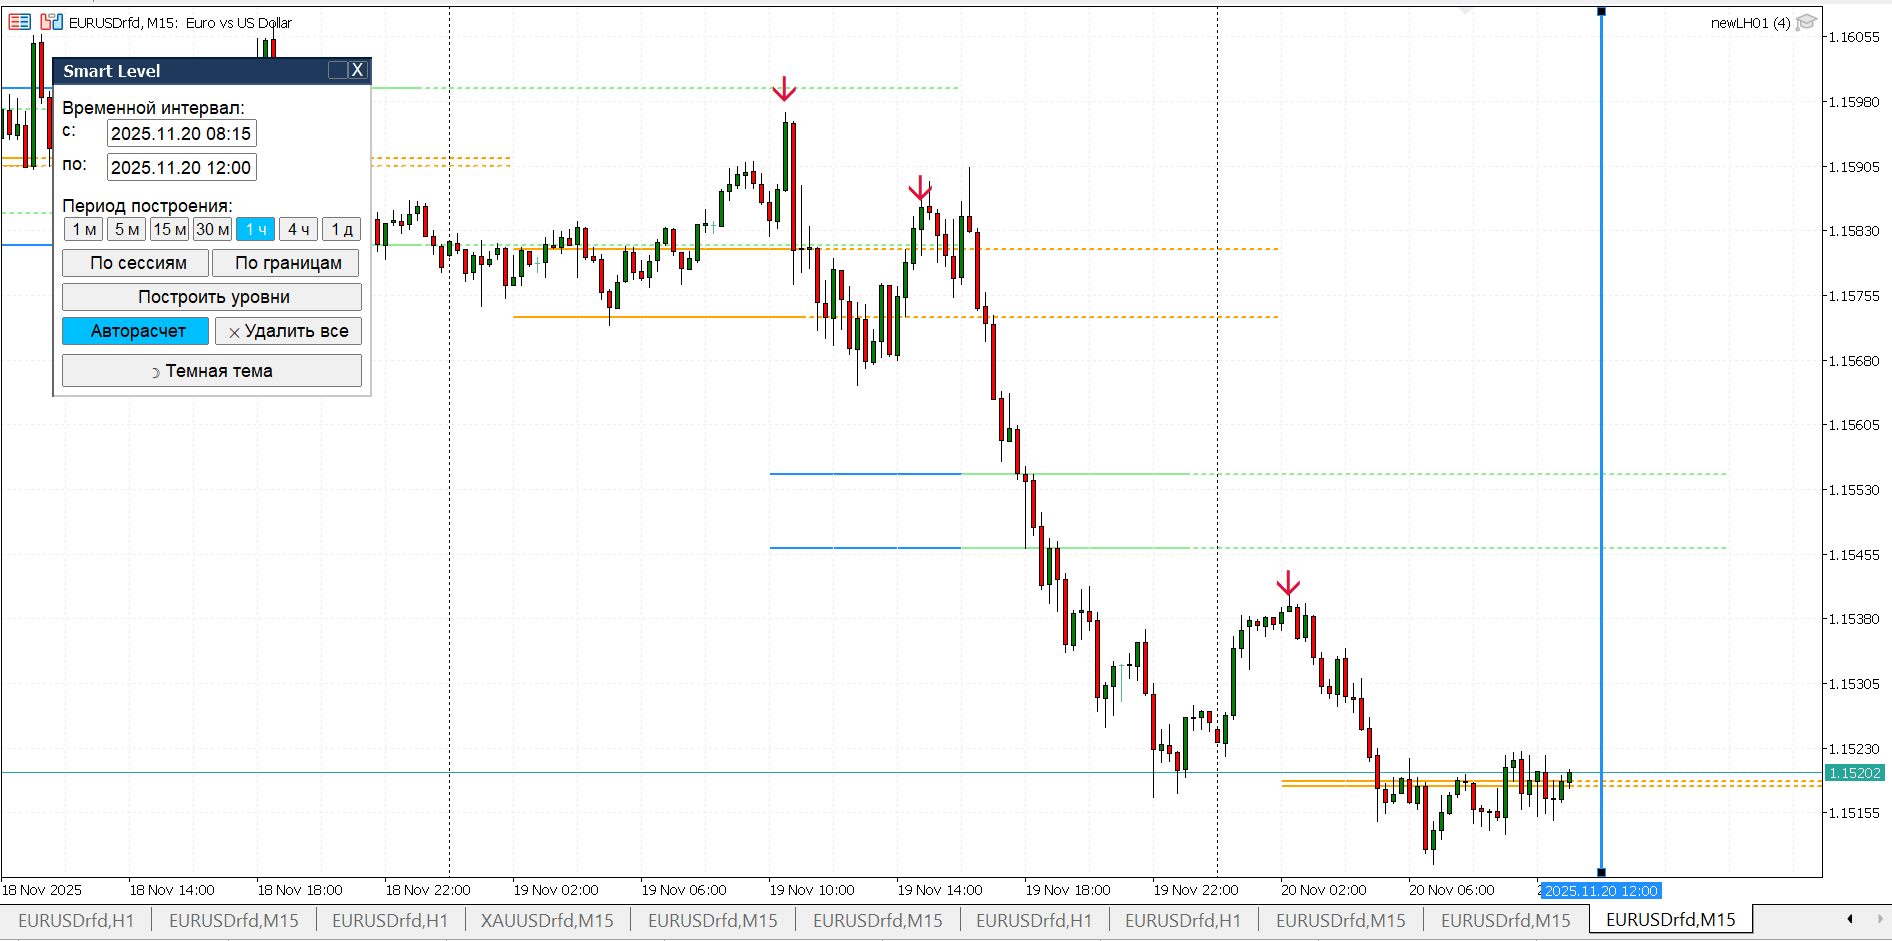Click the По сессиям button

(136, 263)
